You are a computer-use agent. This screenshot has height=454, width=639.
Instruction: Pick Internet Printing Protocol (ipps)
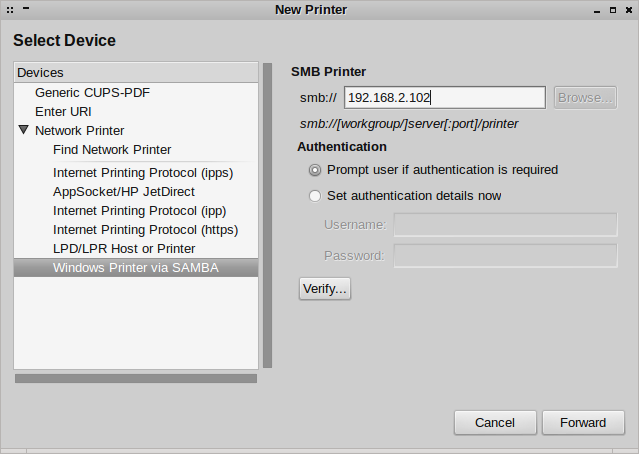(x=143, y=172)
